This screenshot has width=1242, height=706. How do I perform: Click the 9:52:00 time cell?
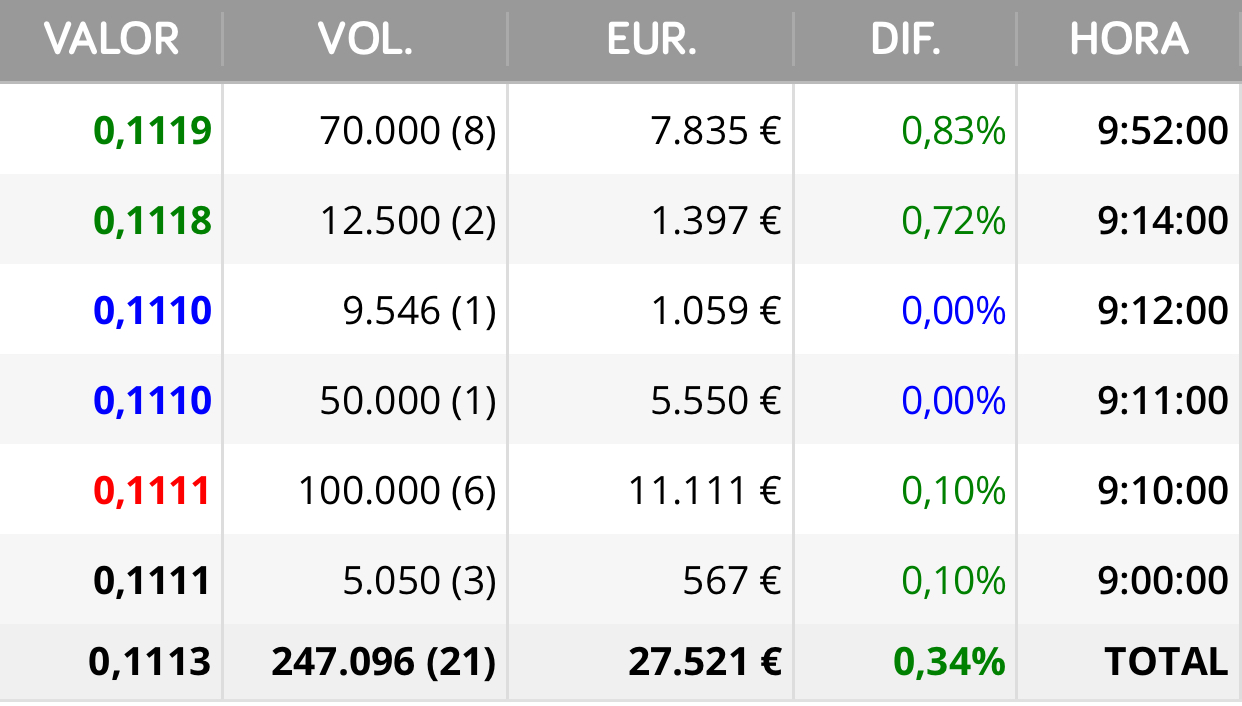pos(1163,130)
